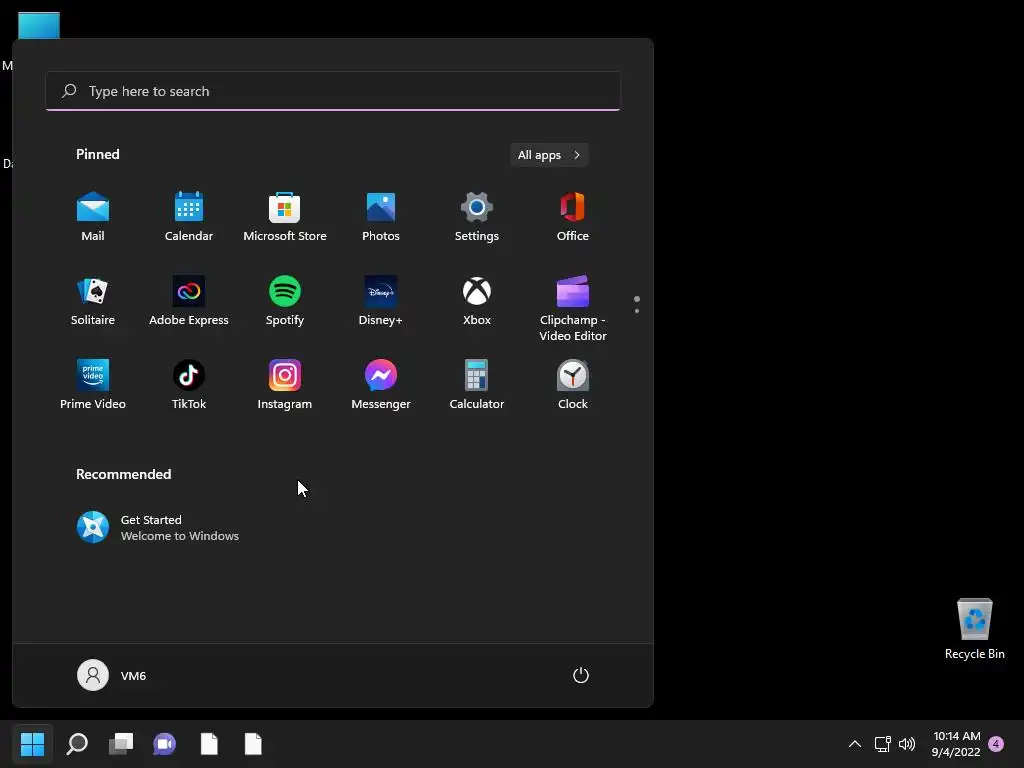Launch TikTok

coord(189,385)
